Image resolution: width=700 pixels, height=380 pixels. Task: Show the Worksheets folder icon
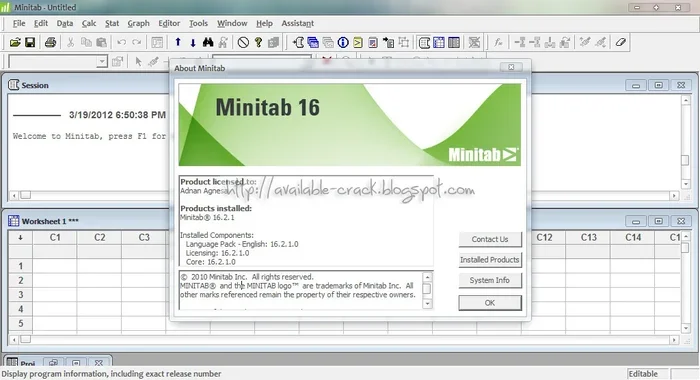313,42
